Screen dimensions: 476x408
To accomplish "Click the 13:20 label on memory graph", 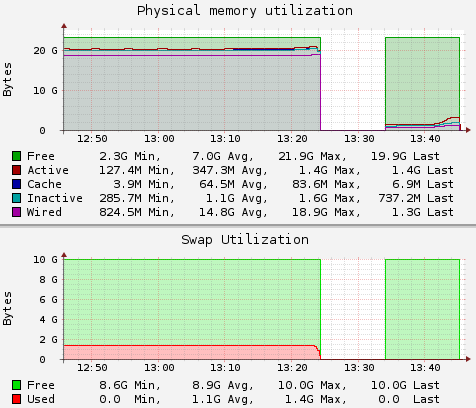I will click(x=292, y=139).
